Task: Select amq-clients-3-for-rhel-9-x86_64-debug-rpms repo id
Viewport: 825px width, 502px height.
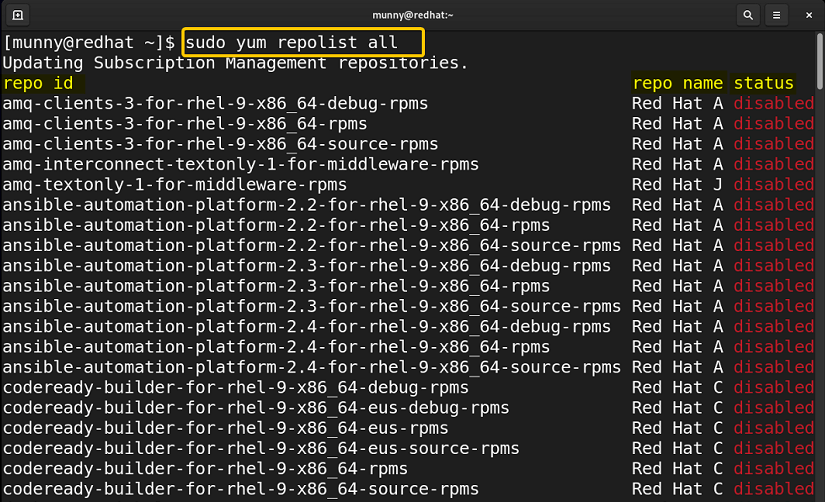Action: [215, 103]
